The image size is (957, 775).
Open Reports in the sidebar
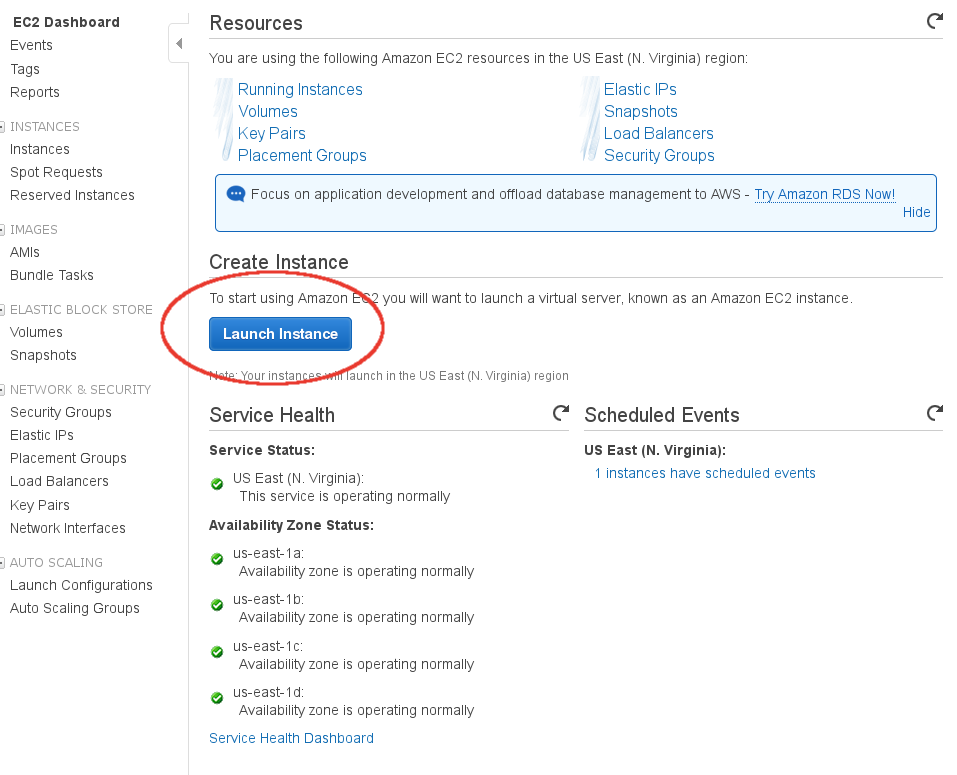coord(35,92)
